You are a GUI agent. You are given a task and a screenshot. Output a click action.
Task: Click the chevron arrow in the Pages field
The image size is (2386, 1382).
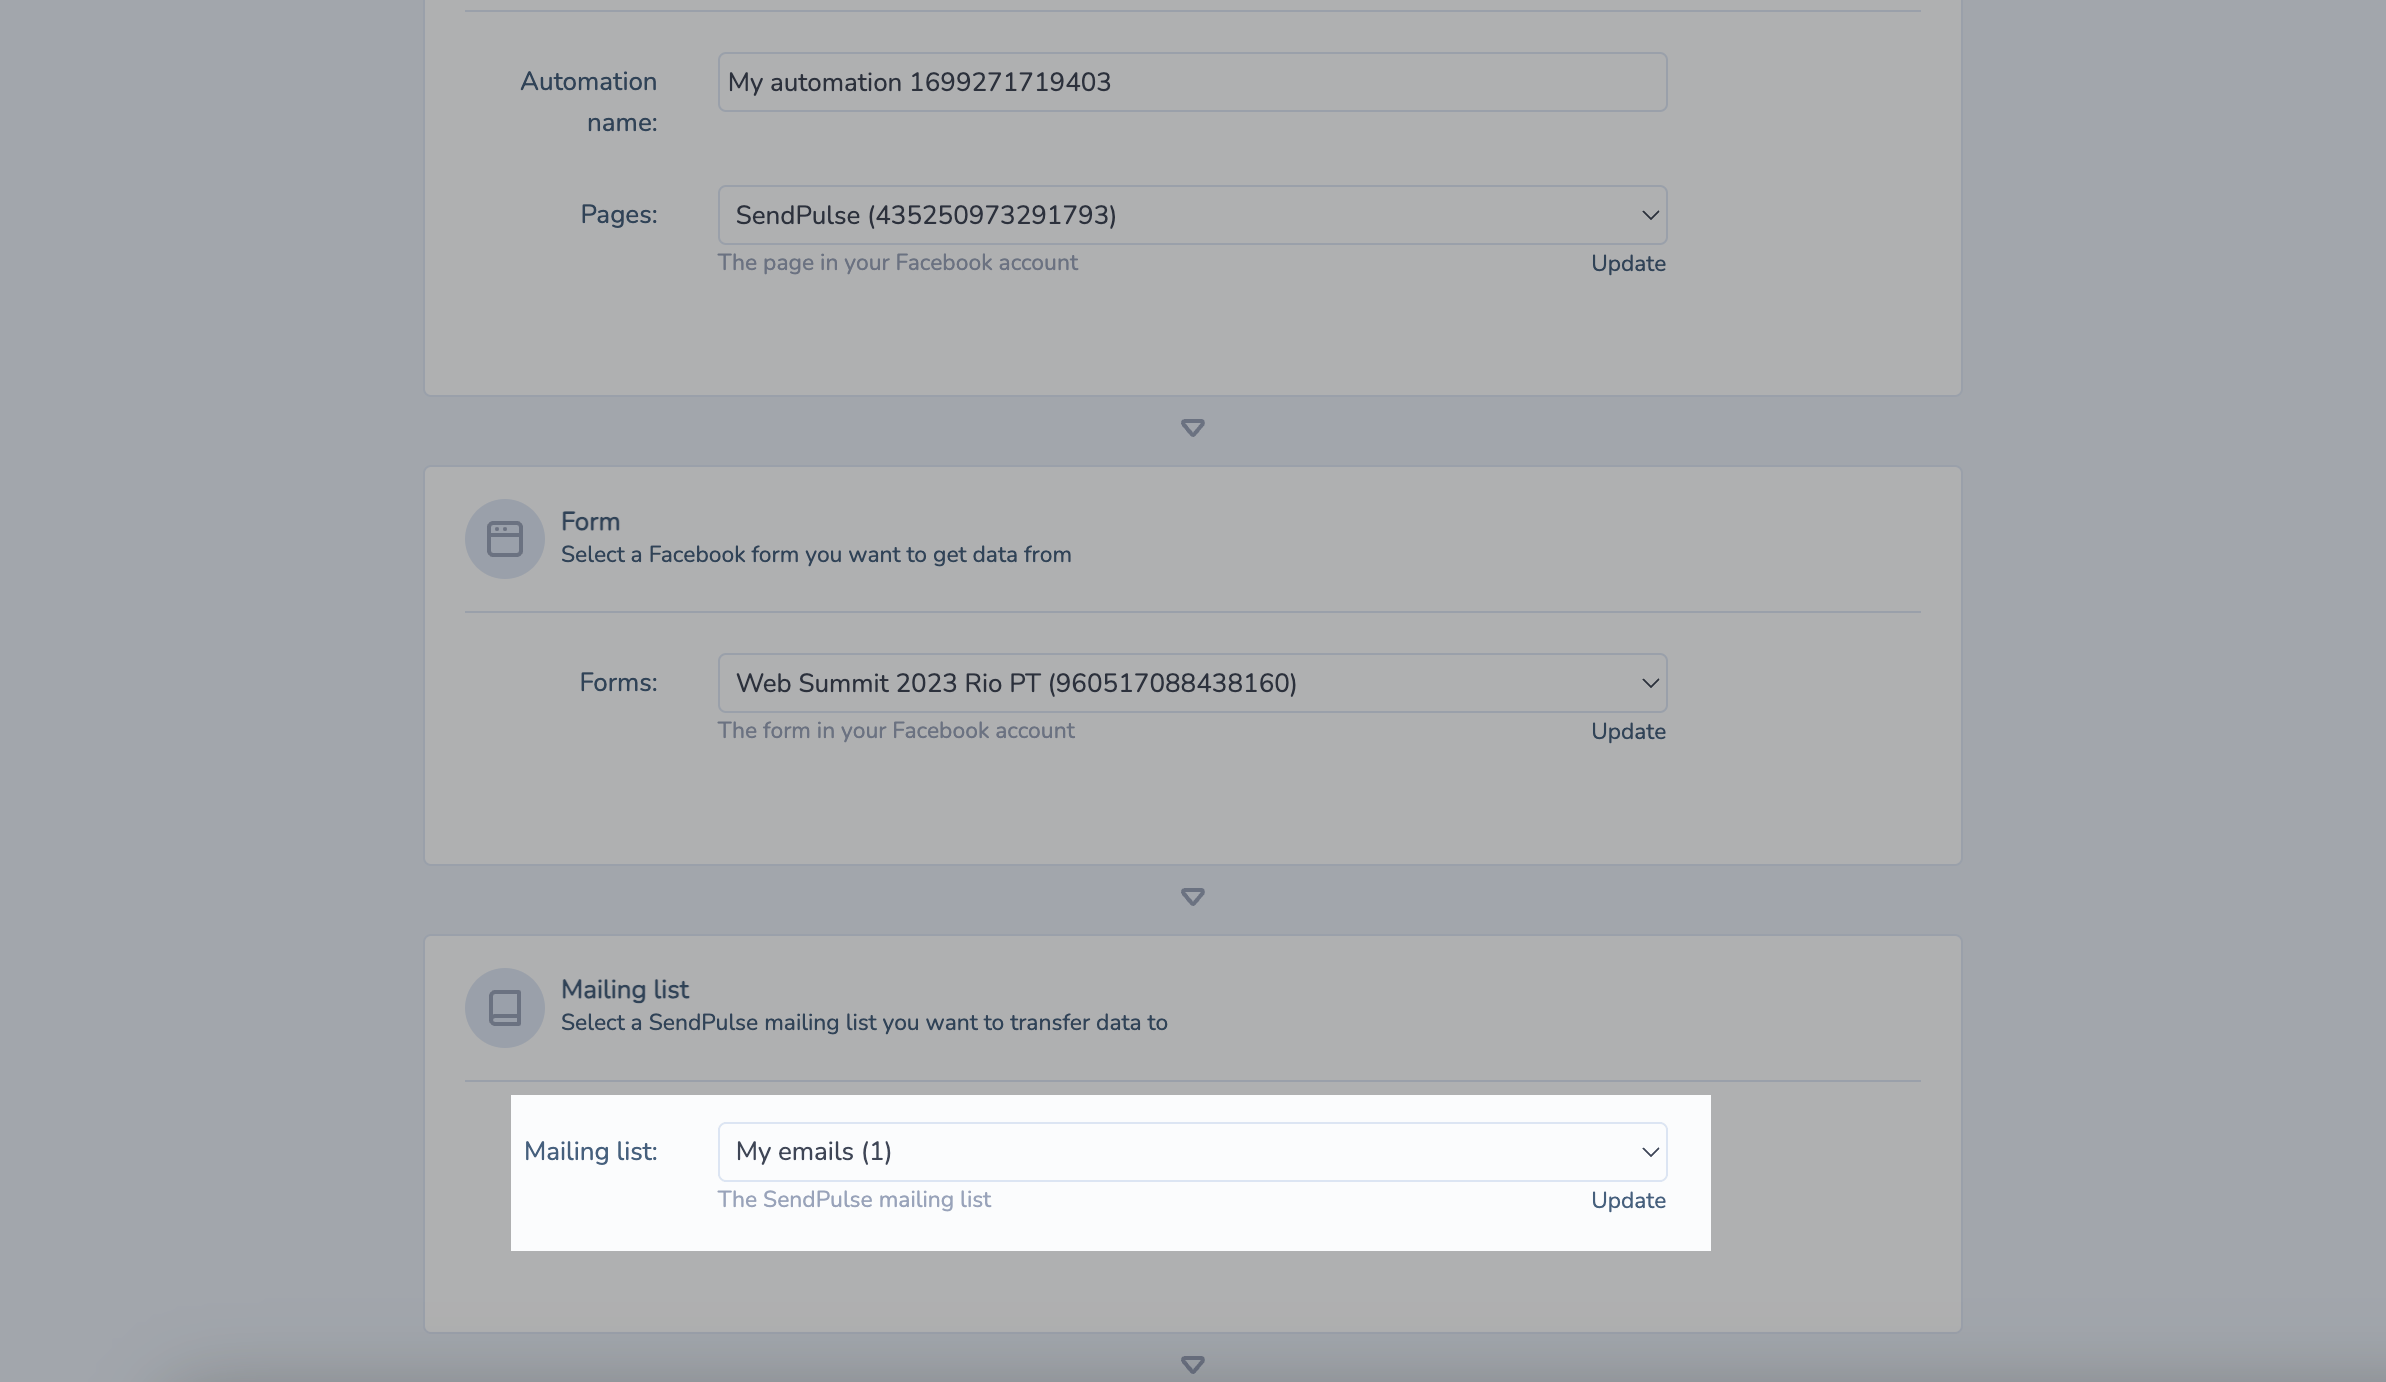click(x=1650, y=215)
